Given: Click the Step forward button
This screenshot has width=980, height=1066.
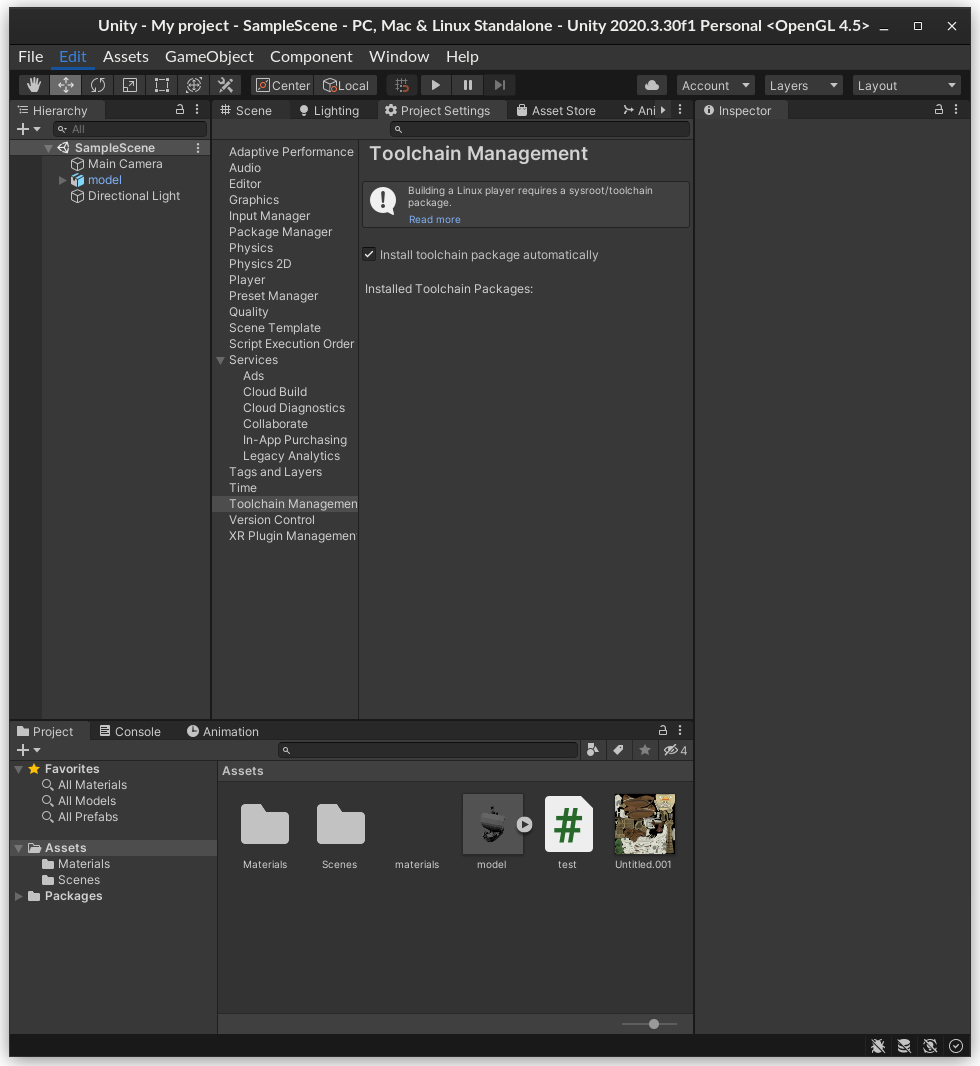Looking at the screenshot, I should pos(499,85).
